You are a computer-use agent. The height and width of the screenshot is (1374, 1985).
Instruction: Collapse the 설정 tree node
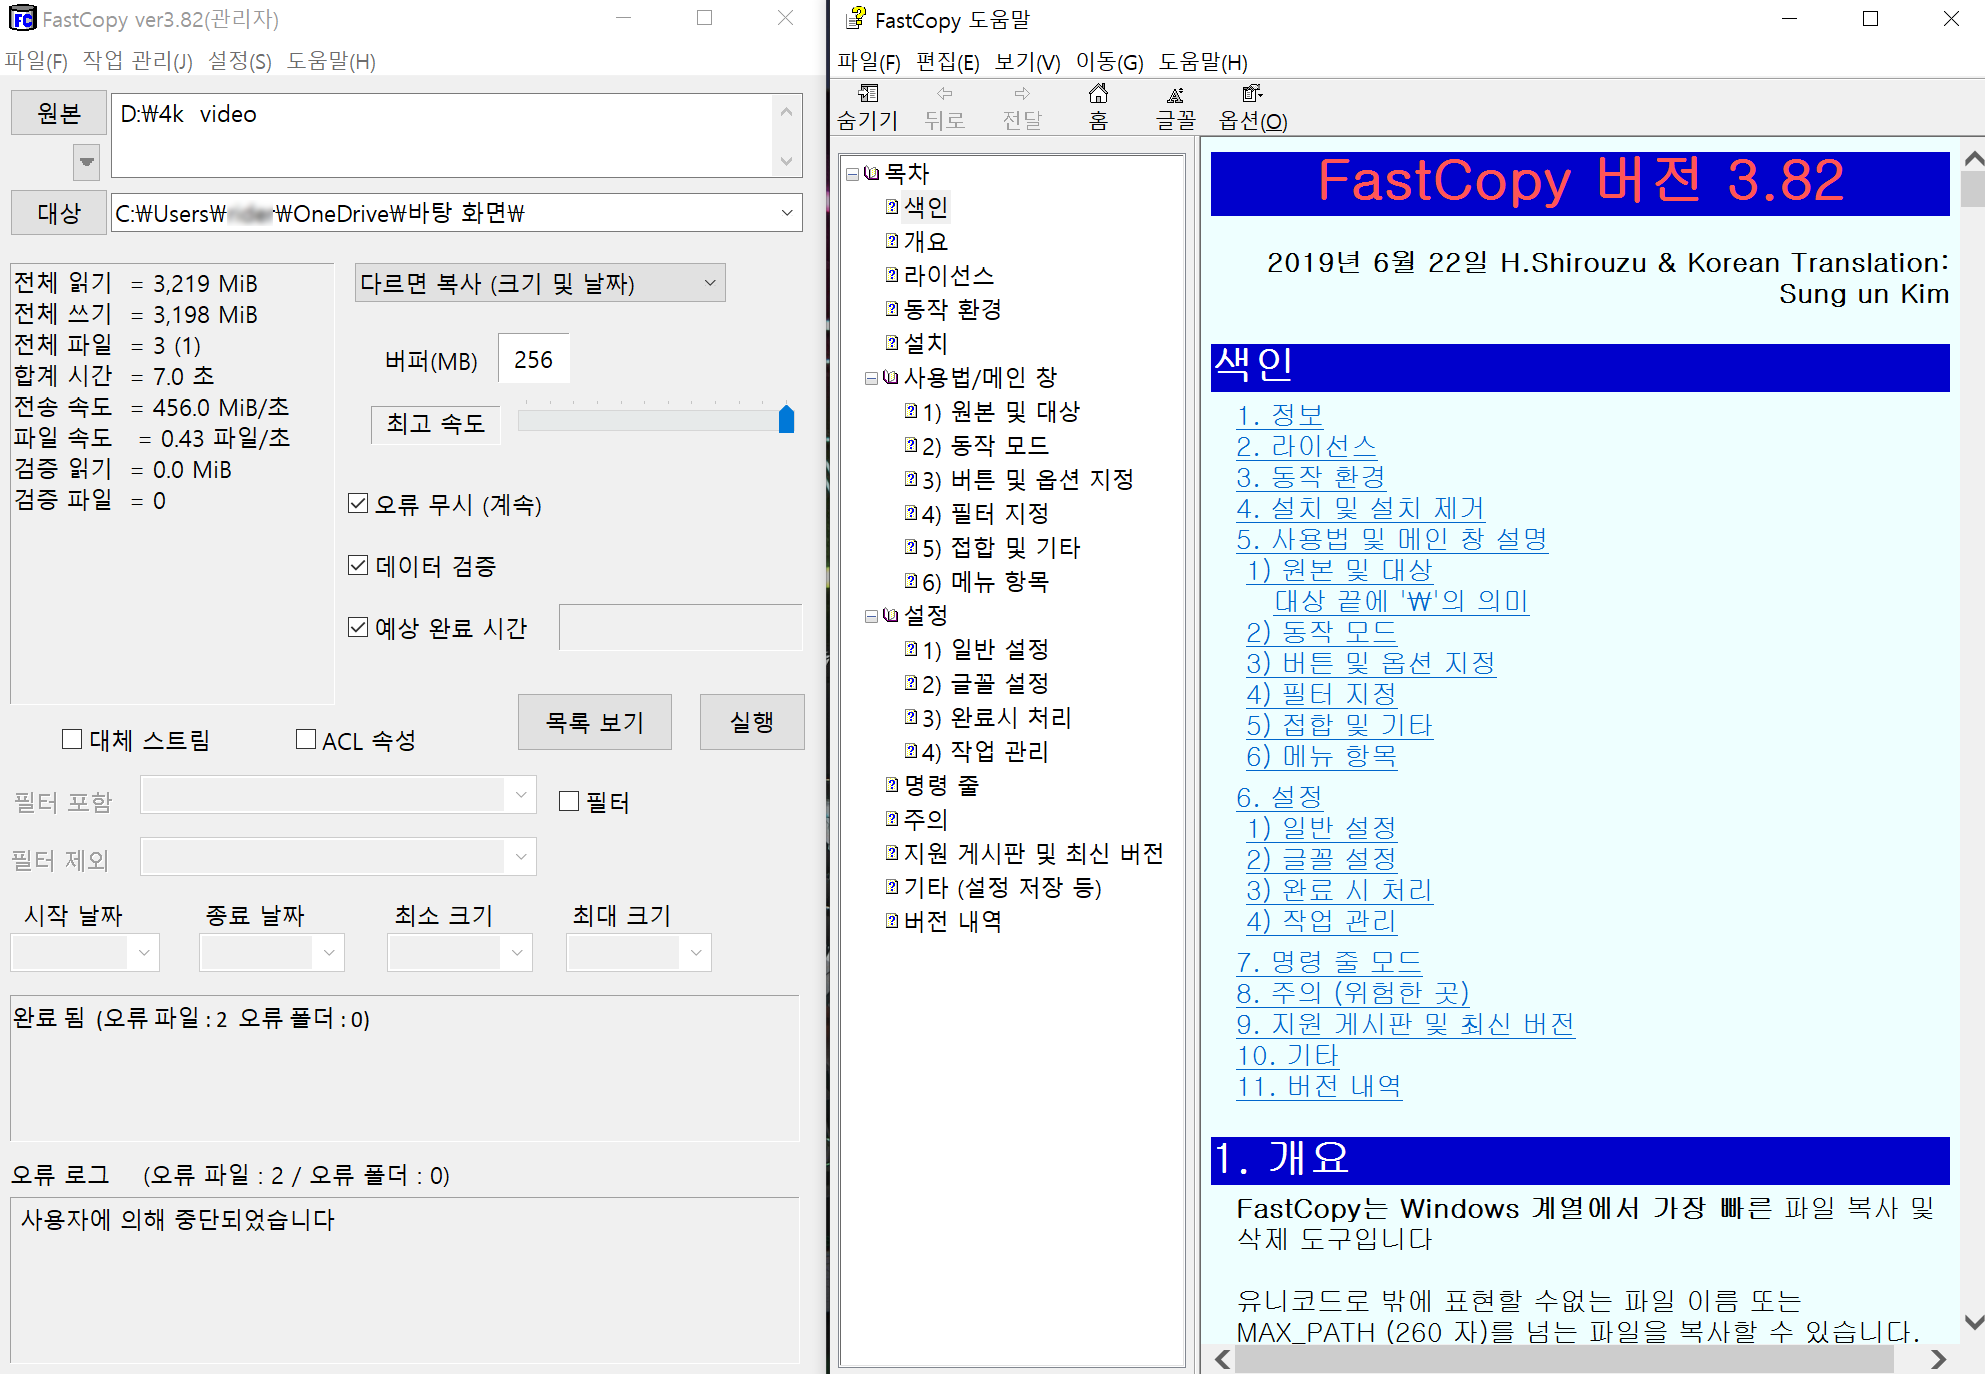[871, 616]
